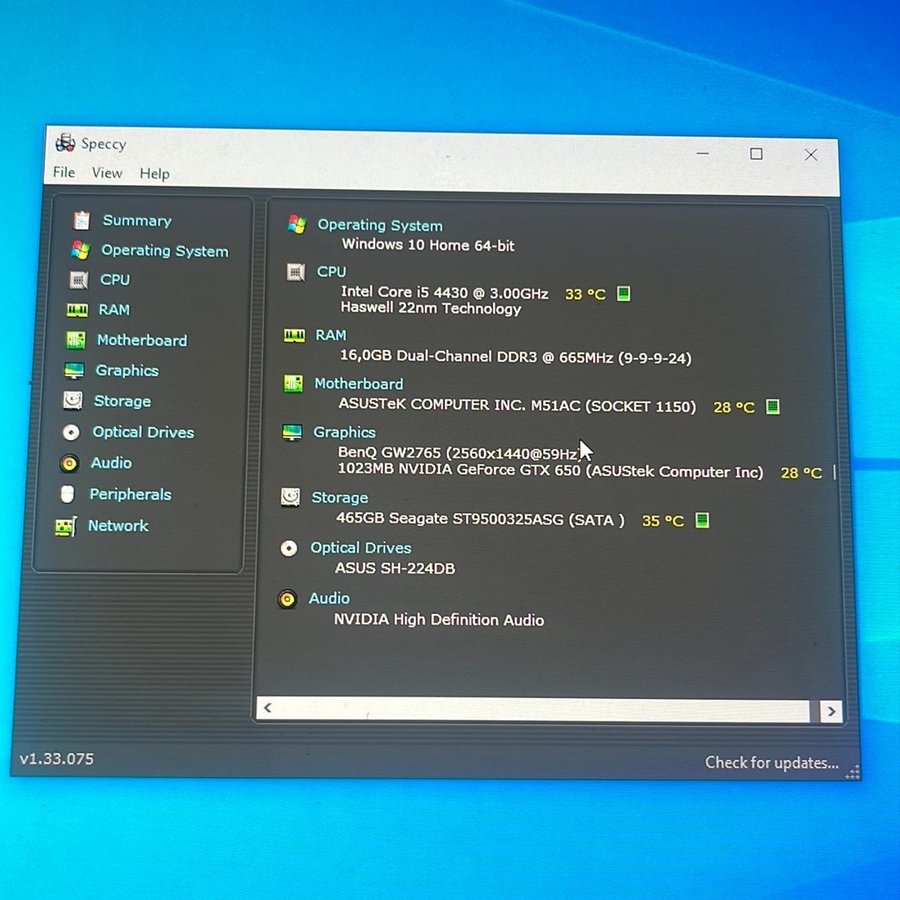Screen dimensions: 900x900
Task: Open Storage via the hard drive icon
Action: point(73,401)
